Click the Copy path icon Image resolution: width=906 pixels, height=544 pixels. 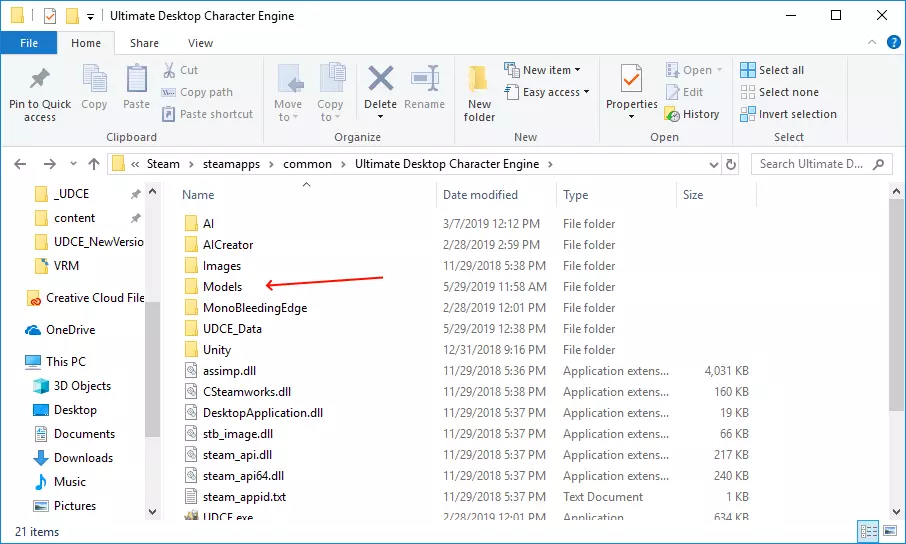point(169,92)
